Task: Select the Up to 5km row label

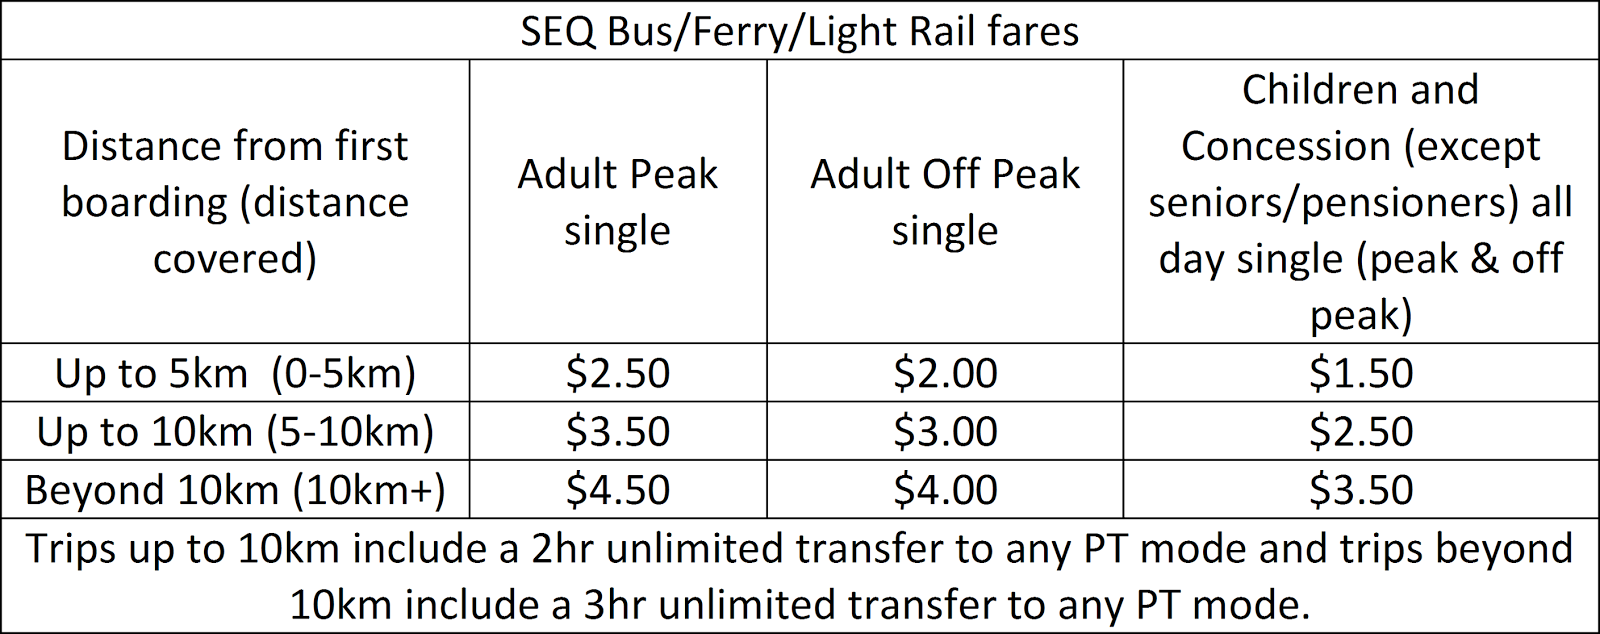Action: coord(235,373)
